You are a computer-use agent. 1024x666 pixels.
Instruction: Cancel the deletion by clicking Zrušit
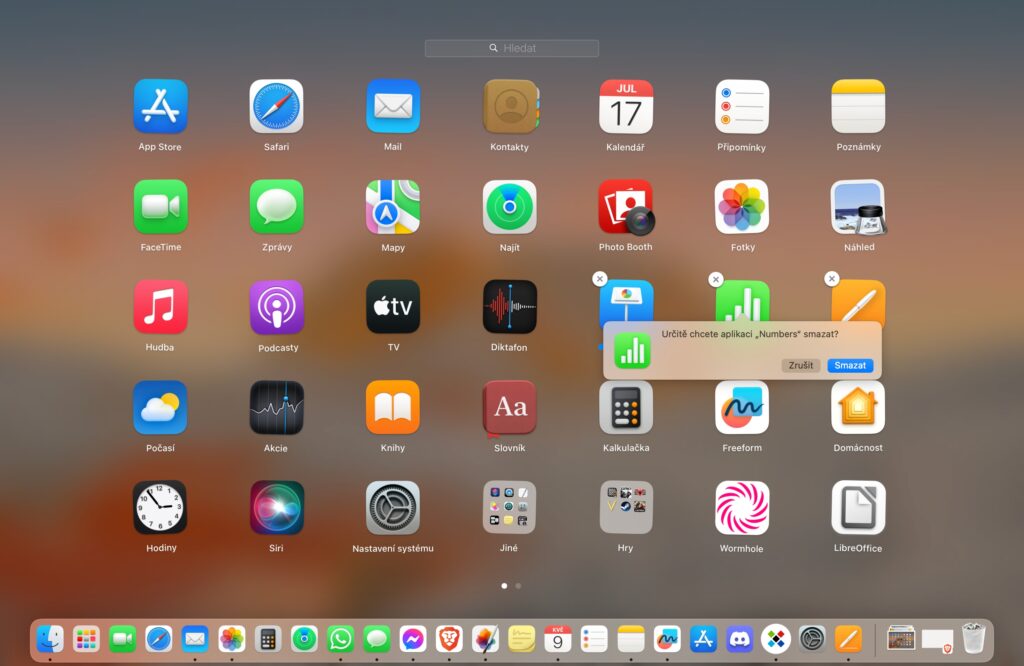click(800, 366)
